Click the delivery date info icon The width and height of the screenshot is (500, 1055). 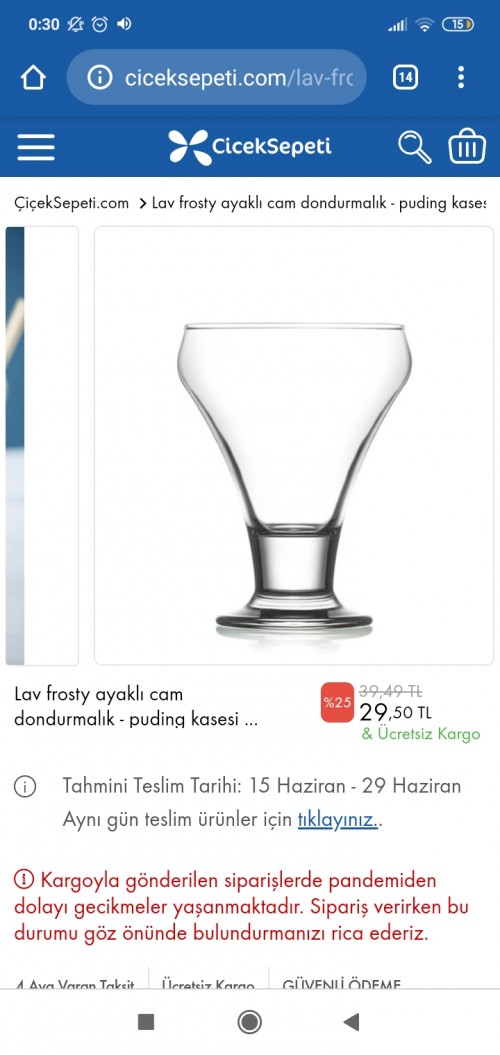[25, 786]
